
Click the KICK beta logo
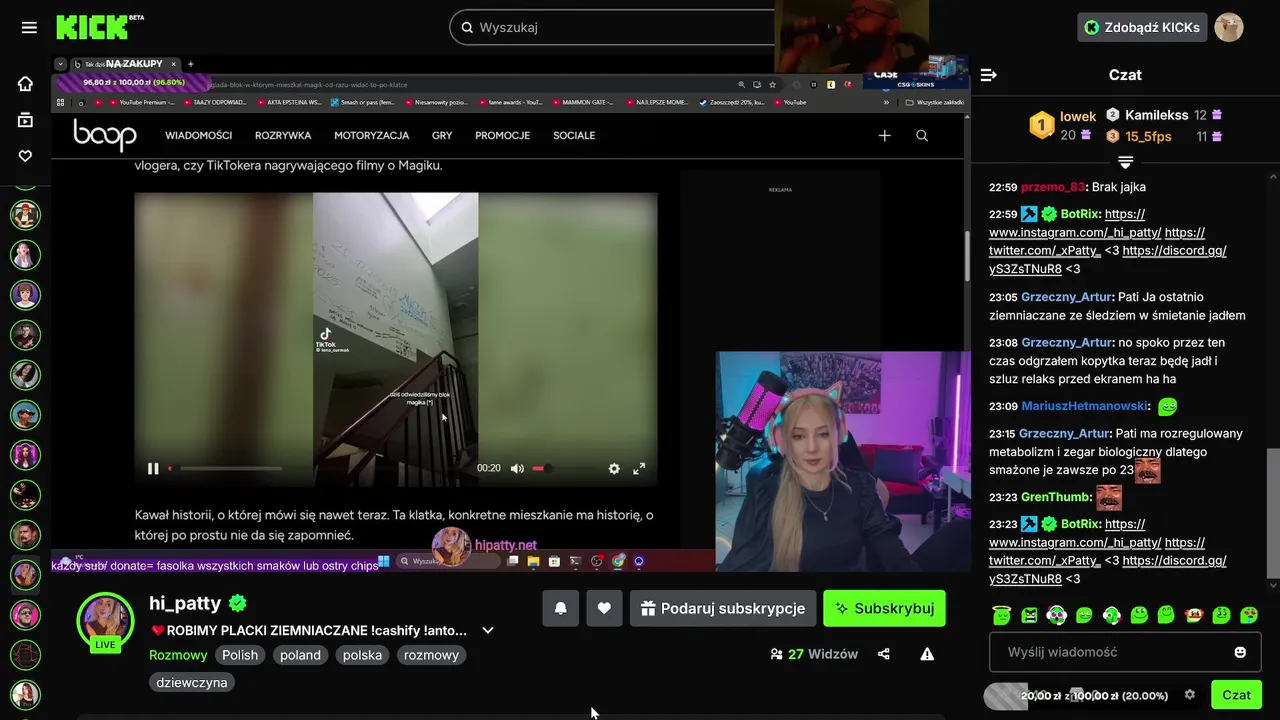point(99,27)
